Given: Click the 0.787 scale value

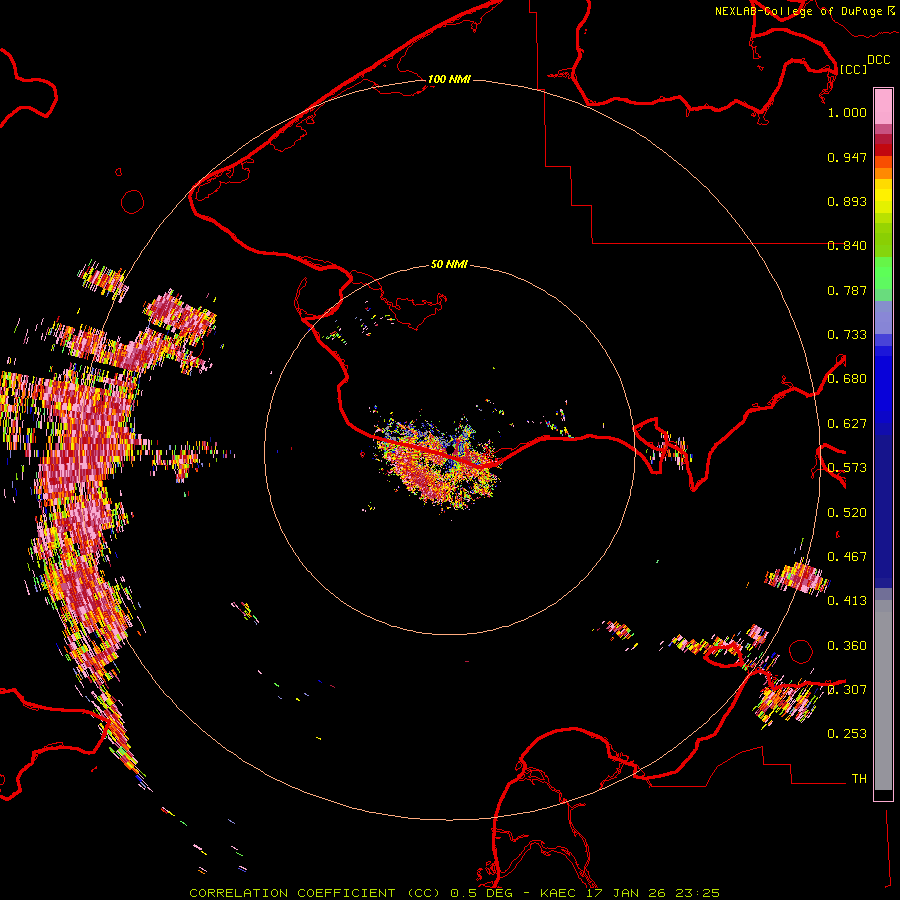Looking at the screenshot, I should pyautogui.click(x=847, y=290).
